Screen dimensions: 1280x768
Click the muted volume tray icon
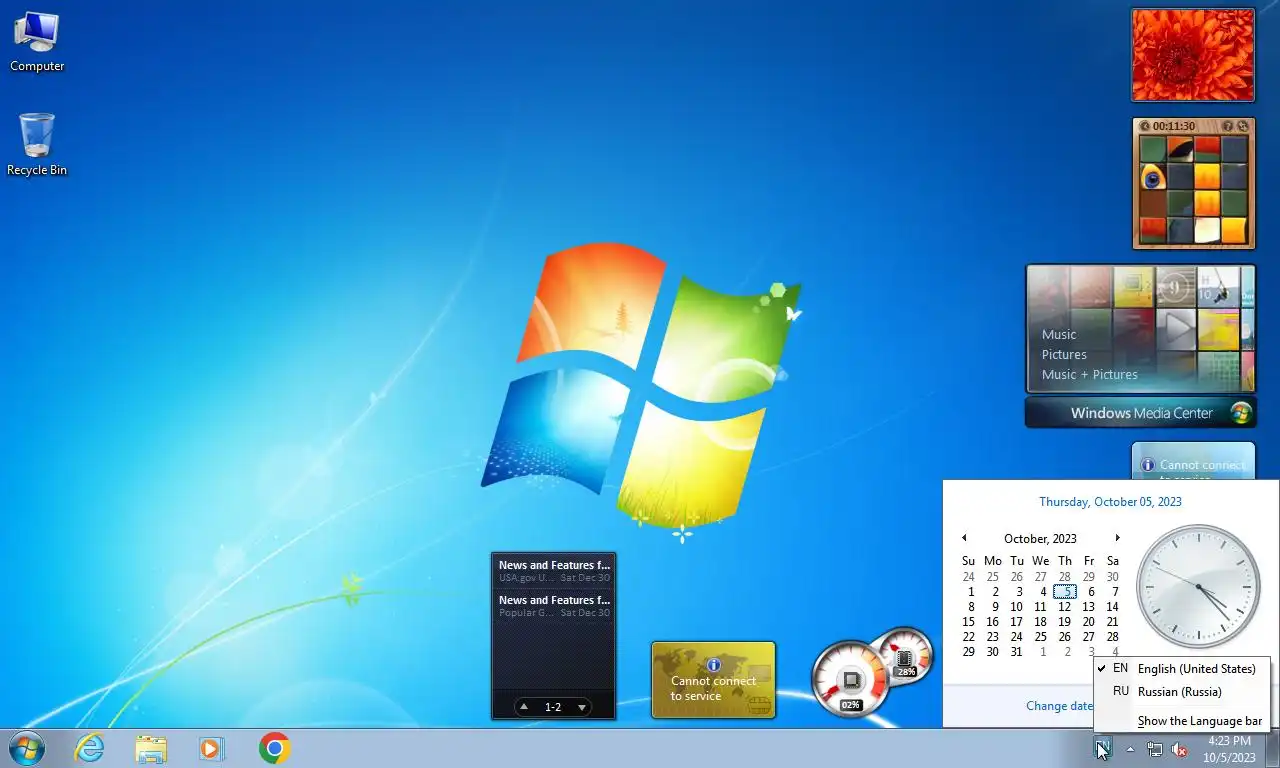pyautogui.click(x=1179, y=749)
